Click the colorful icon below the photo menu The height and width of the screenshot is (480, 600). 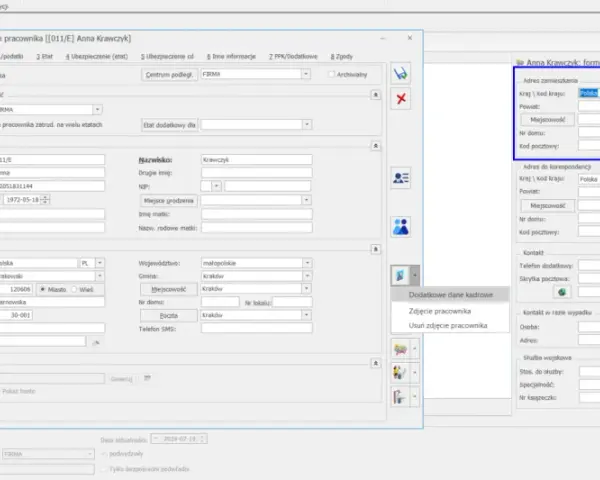400,349
